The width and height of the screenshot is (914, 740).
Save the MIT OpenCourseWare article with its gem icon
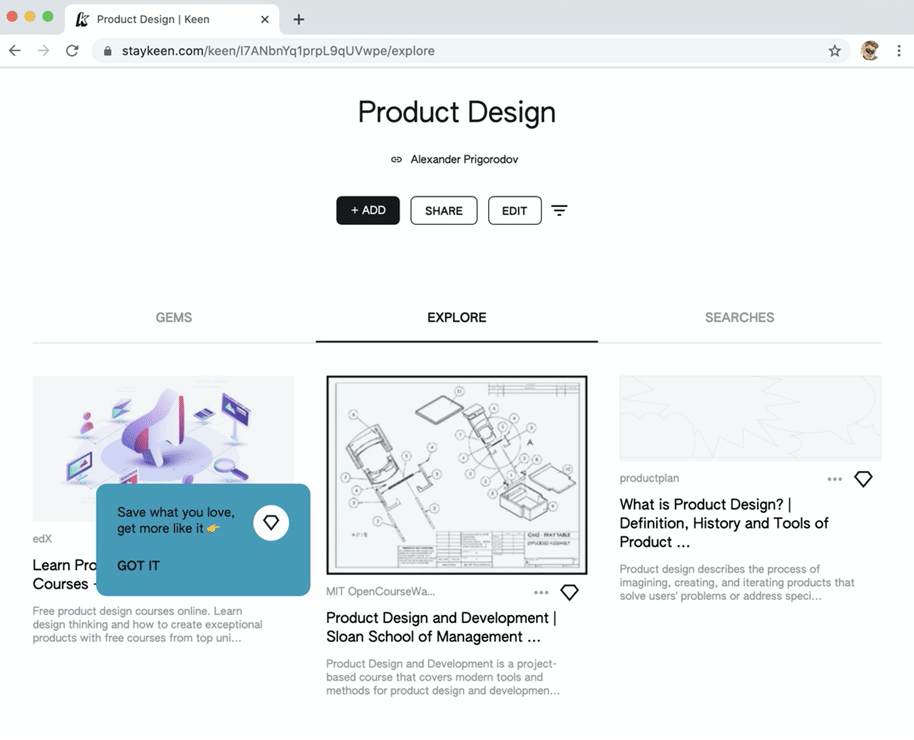570,592
